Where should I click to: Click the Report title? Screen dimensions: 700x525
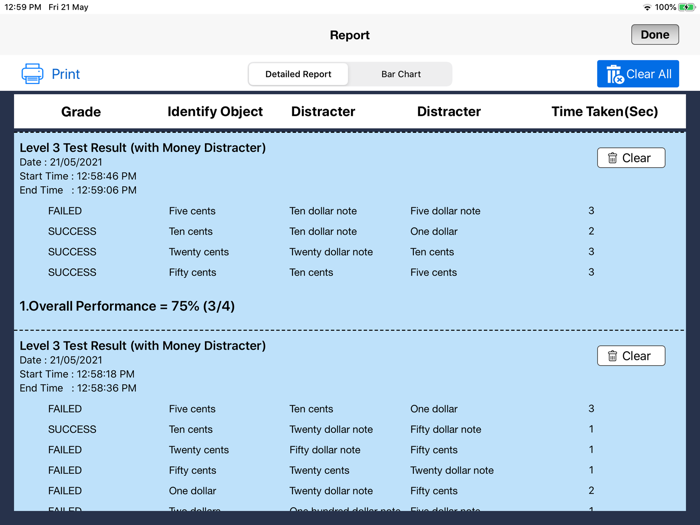pyautogui.click(x=350, y=35)
